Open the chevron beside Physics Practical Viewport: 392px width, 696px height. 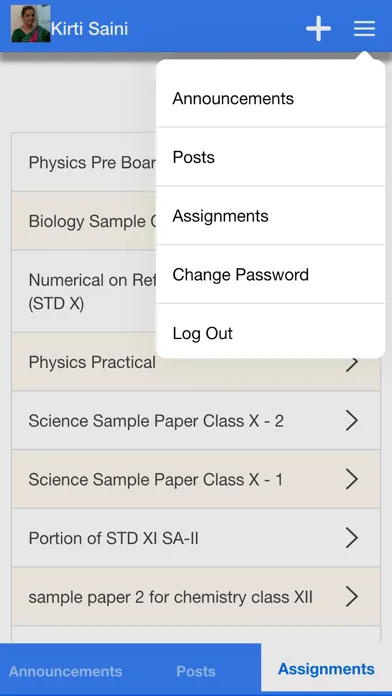(x=352, y=363)
